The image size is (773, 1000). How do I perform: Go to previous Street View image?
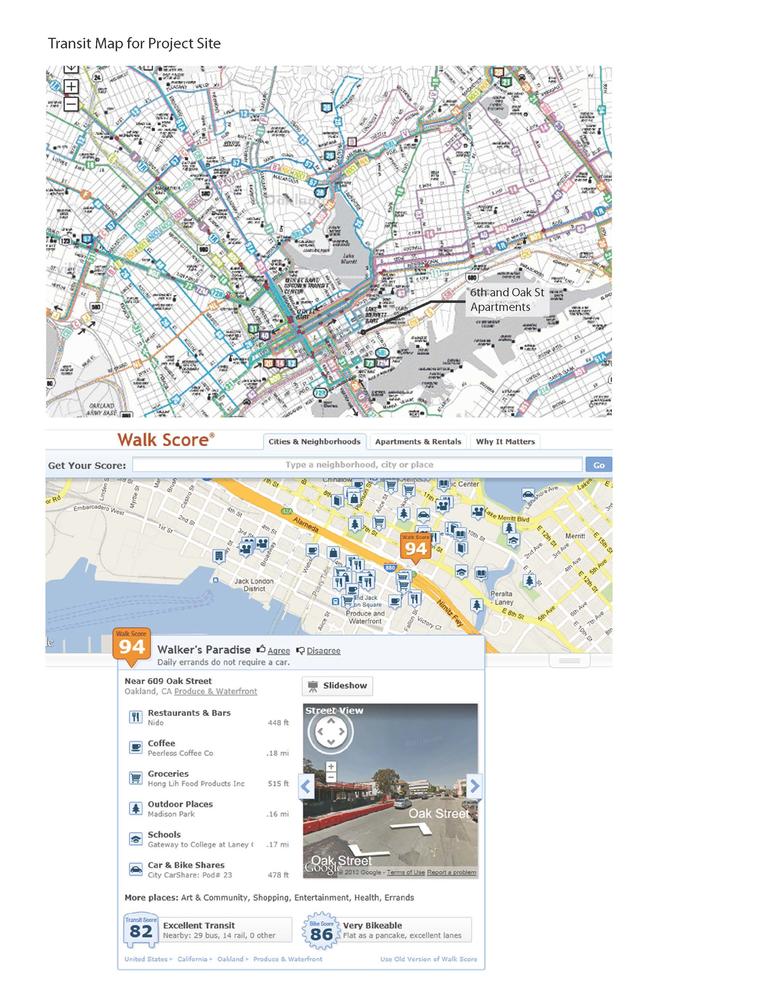pos(306,786)
